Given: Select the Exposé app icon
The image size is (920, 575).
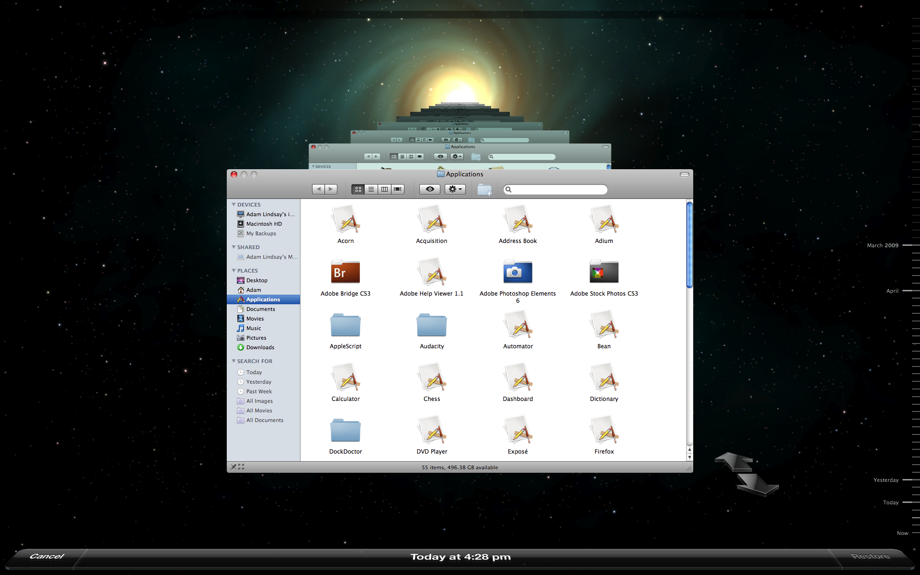Looking at the screenshot, I should tap(518, 431).
